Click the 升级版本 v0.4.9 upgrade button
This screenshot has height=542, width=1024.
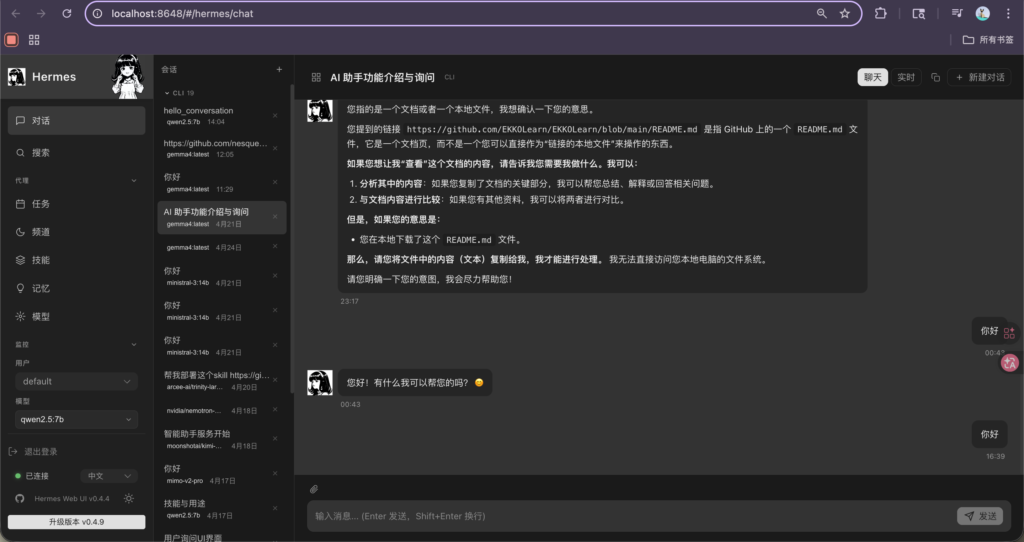[76, 522]
